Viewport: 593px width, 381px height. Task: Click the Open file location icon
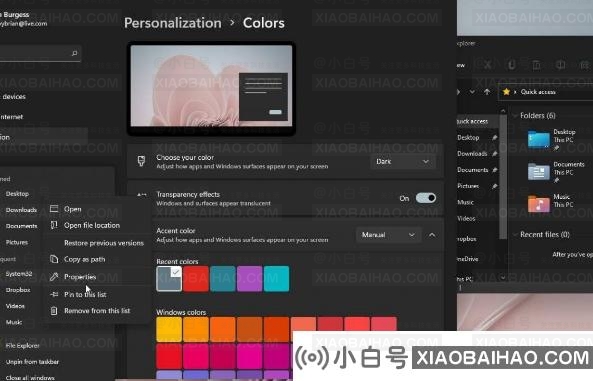point(54,225)
